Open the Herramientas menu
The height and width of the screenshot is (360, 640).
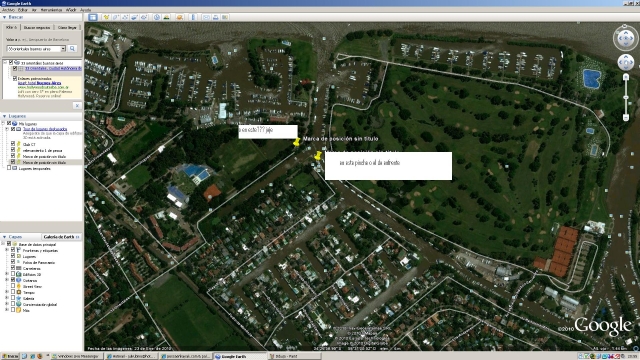tap(51, 10)
